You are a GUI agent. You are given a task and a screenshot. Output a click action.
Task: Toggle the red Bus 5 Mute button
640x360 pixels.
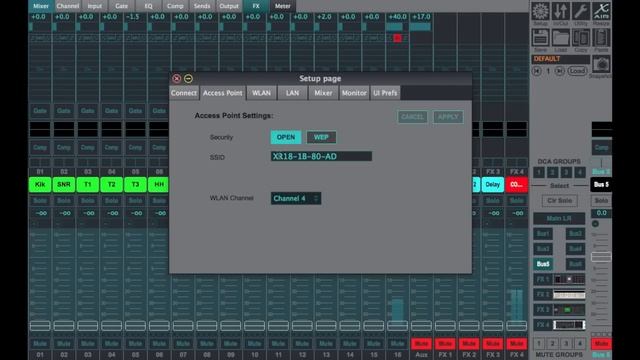pyautogui.click(x=601, y=344)
